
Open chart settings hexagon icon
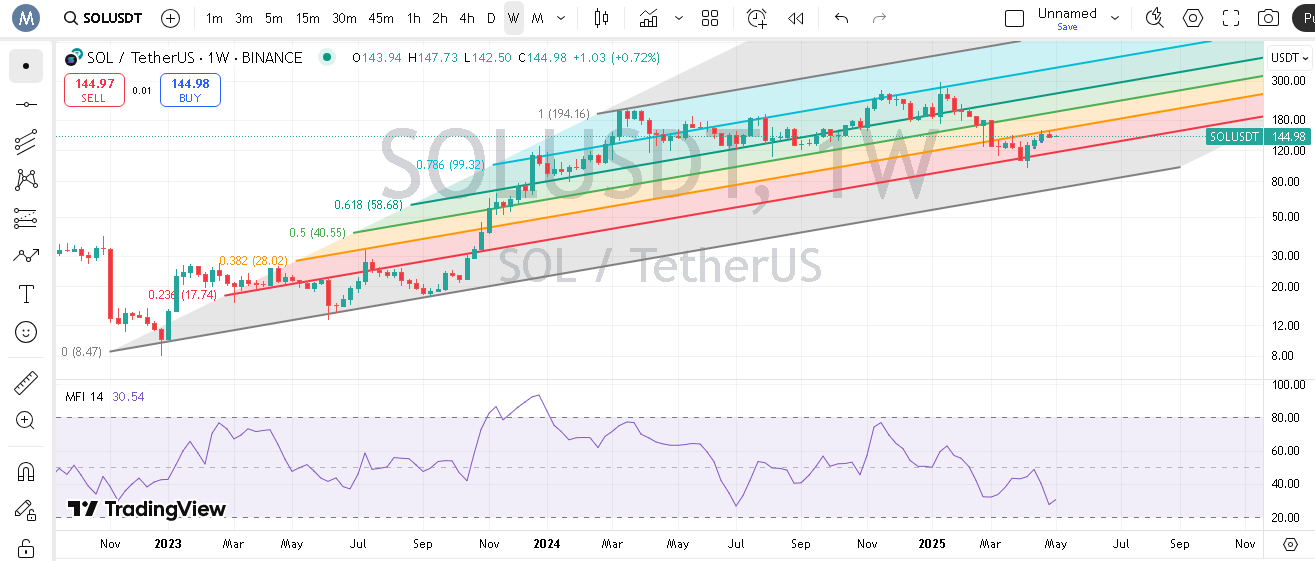[x=1193, y=18]
